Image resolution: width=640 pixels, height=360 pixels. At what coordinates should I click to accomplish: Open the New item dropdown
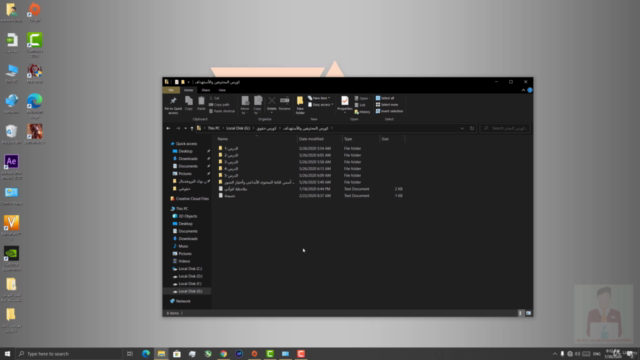(x=319, y=98)
